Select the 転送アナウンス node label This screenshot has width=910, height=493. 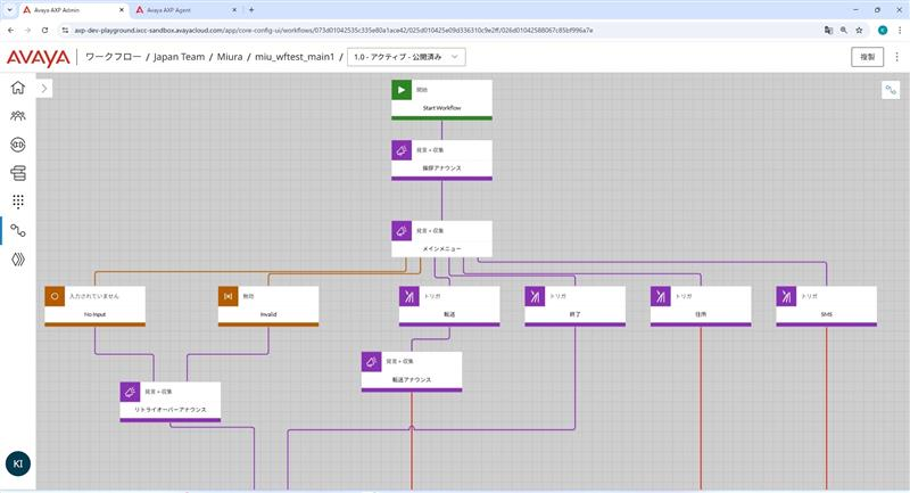point(411,380)
